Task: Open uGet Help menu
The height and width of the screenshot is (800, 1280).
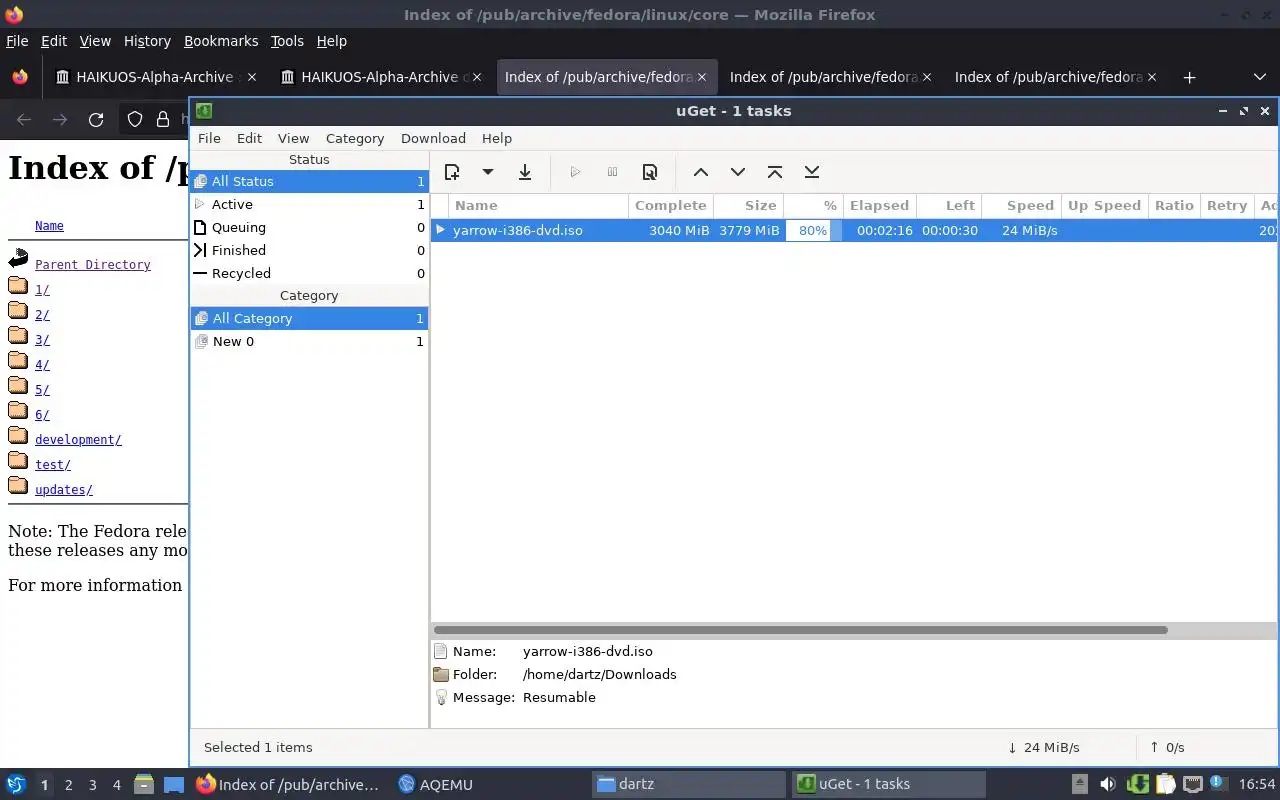Action: pos(497,138)
